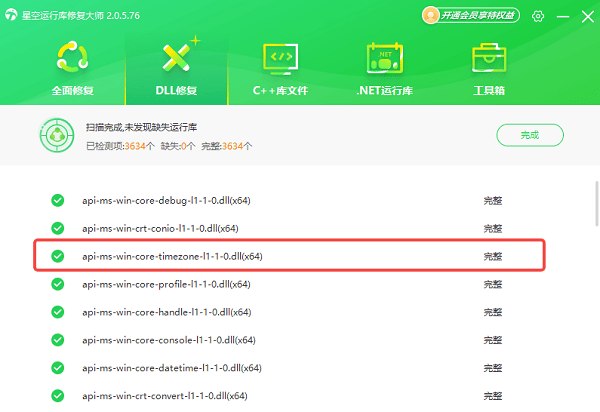Click green check for api-ms-win-crt-conio row
Image resolution: width=600 pixels, height=412 pixels.
tap(58, 228)
